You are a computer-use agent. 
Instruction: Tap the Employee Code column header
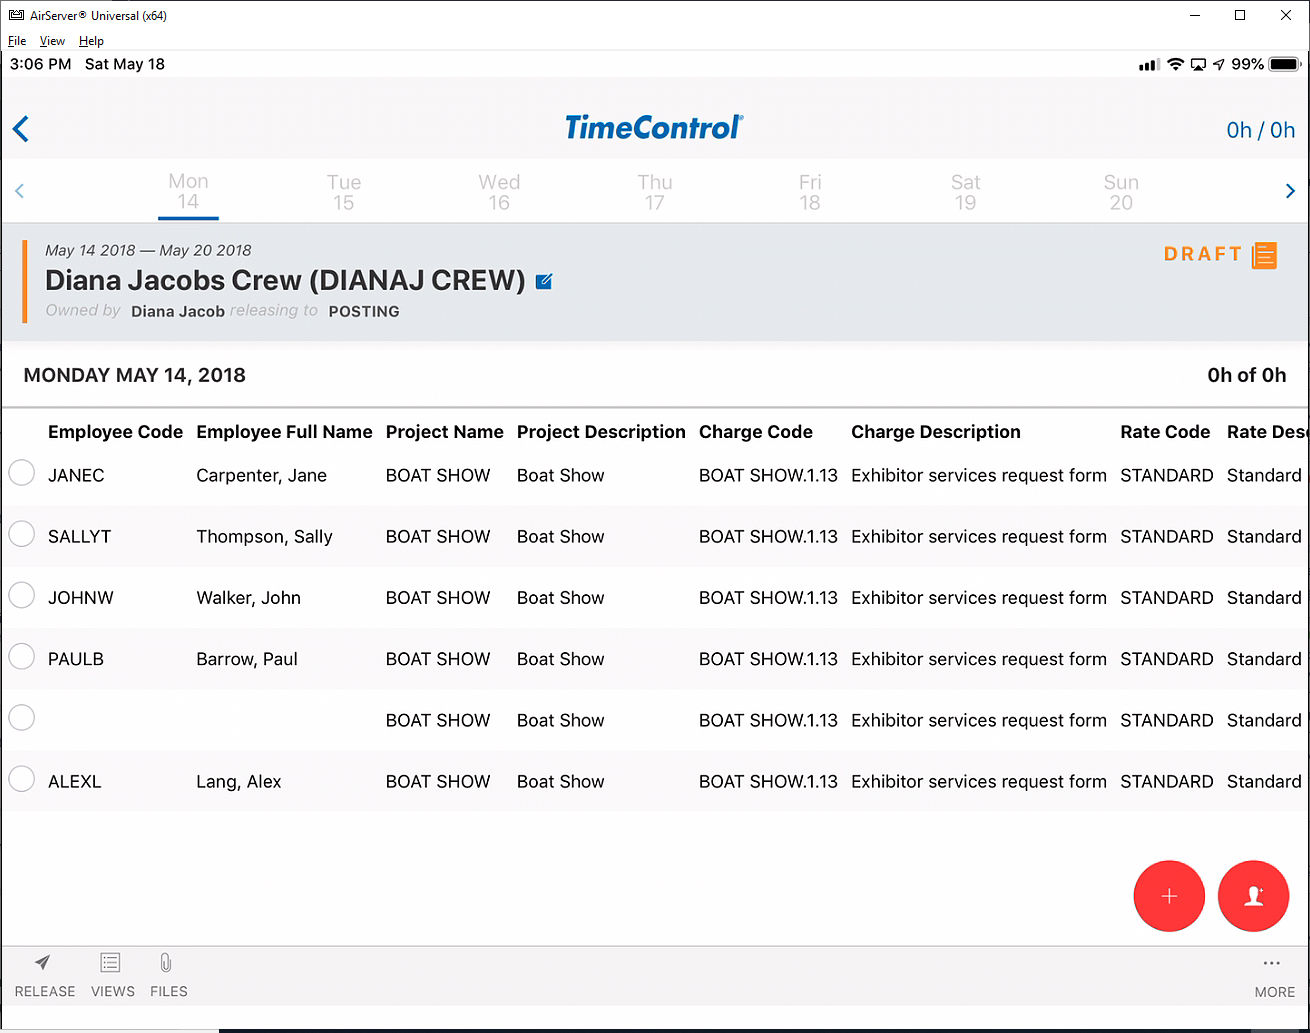coord(115,432)
